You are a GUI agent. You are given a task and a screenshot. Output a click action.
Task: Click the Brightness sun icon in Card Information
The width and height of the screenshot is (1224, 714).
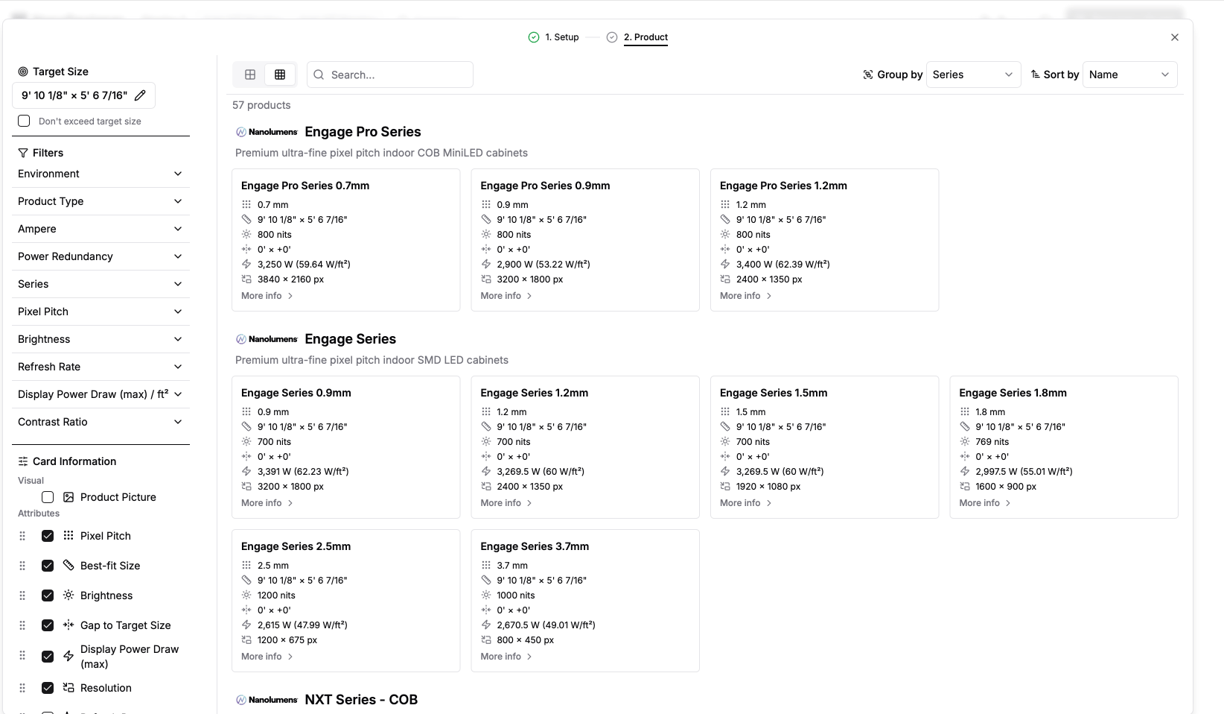[69, 596]
